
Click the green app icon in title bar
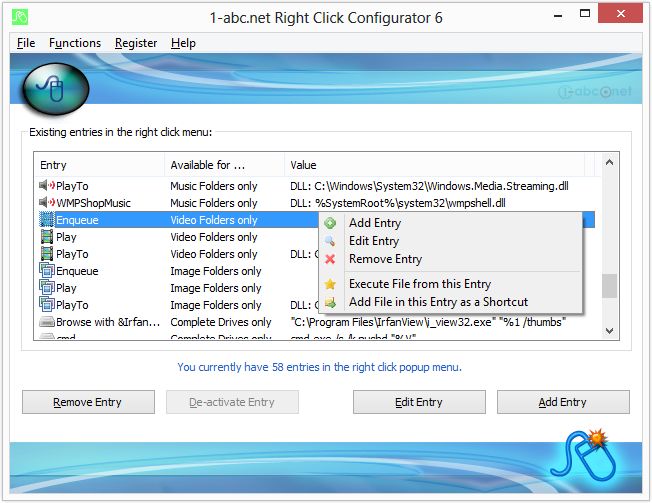20,17
